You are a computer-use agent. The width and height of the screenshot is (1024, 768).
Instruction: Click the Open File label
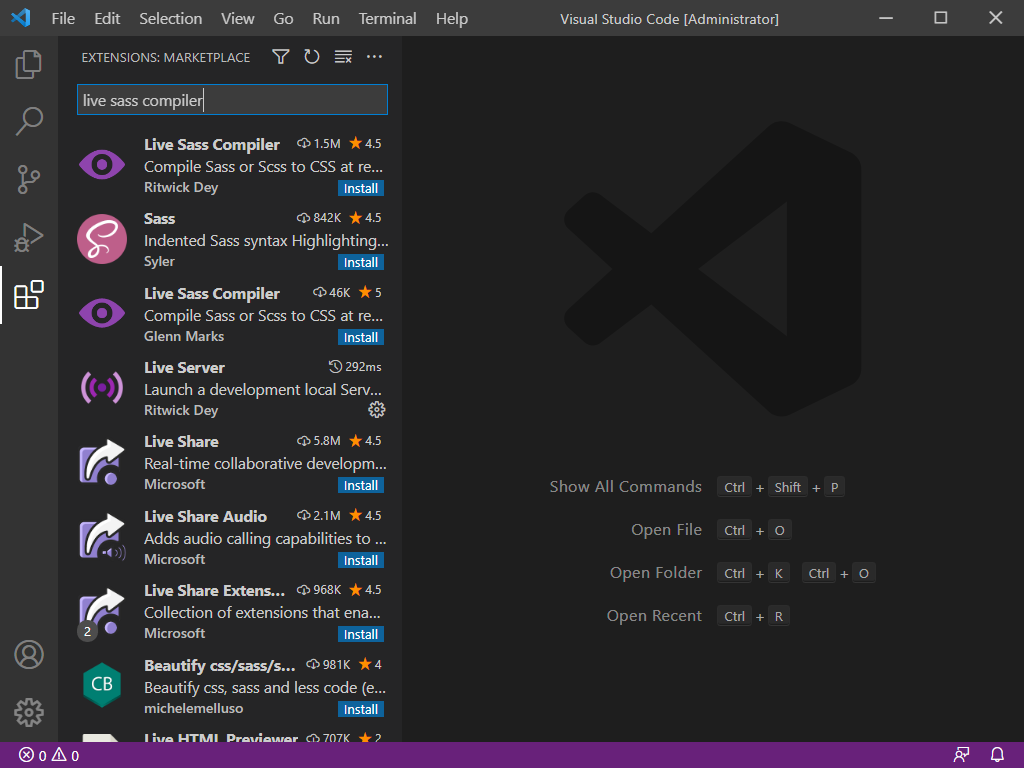click(666, 530)
